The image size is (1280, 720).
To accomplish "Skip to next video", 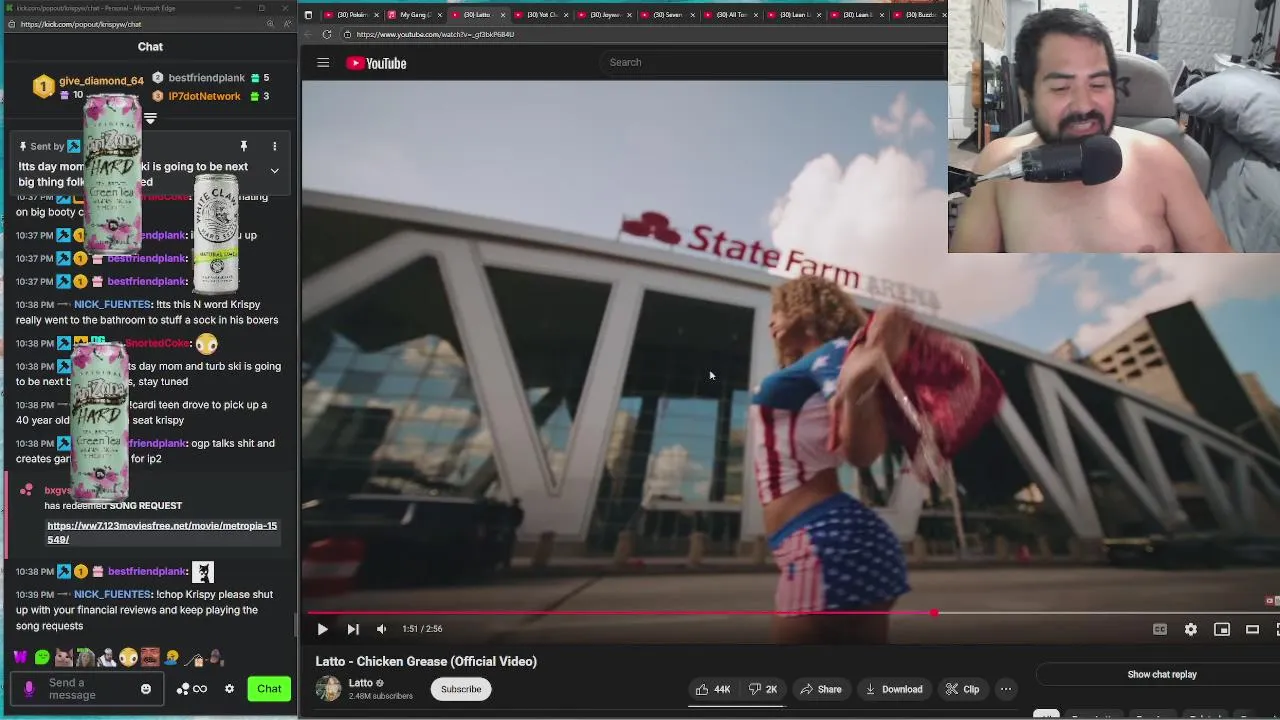I will click(352, 629).
